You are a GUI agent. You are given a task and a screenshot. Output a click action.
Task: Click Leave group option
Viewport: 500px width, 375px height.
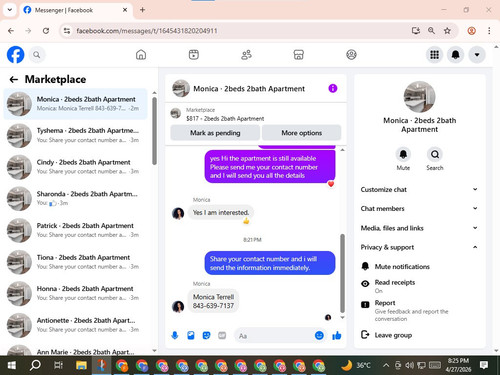pos(419,335)
